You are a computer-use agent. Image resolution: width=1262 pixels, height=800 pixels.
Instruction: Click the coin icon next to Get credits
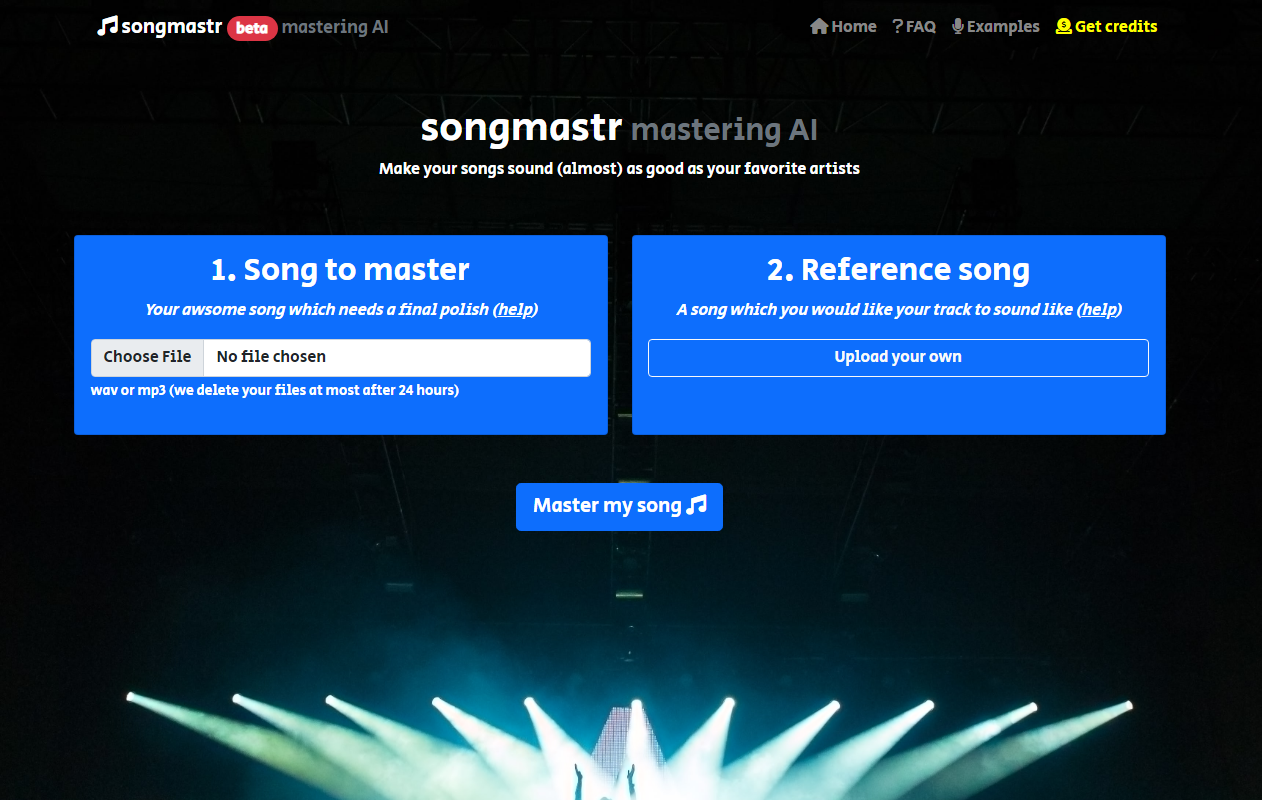(x=1063, y=26)
